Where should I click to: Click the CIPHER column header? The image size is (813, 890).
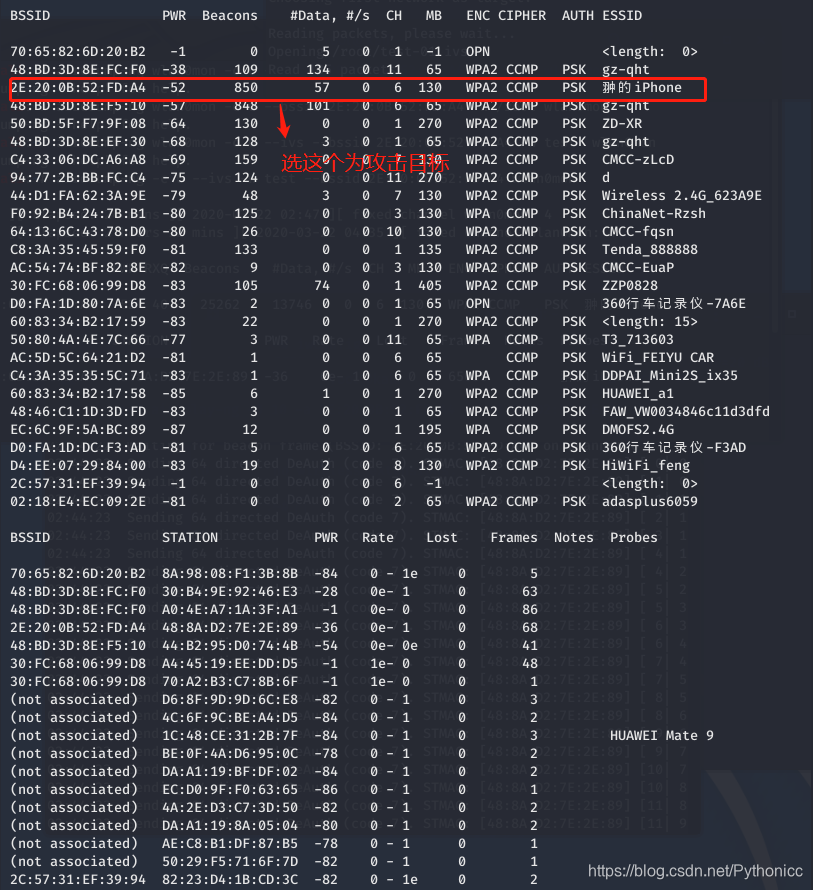click(x=522, y=16)
